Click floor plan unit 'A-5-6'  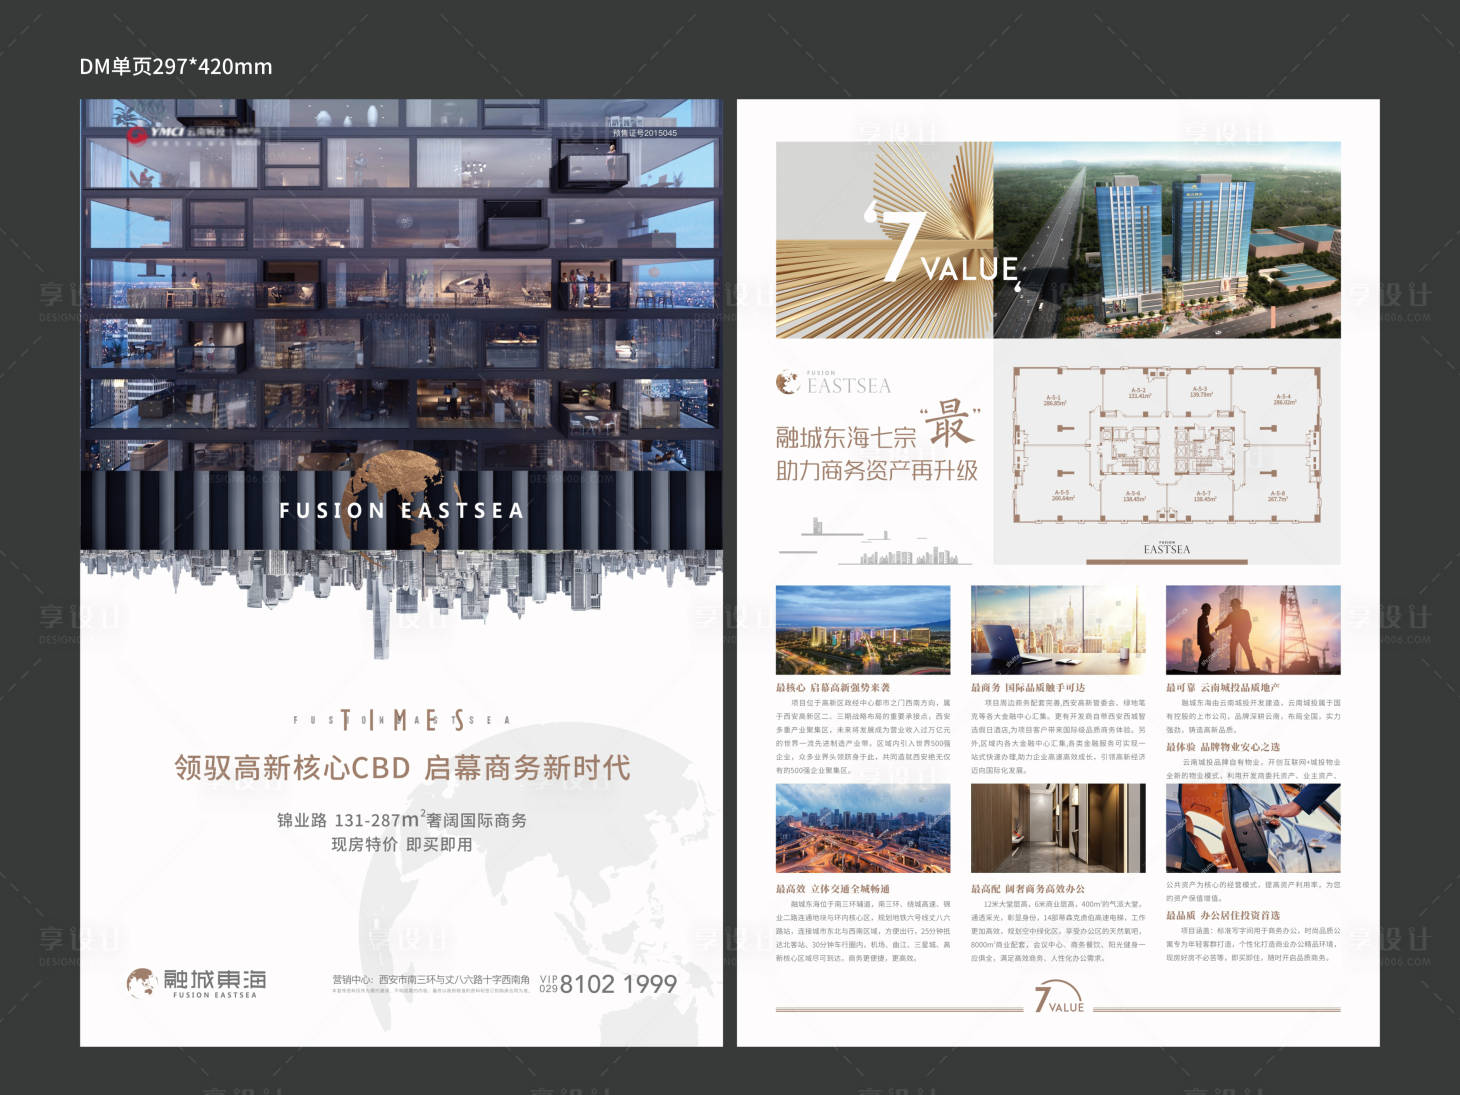coord(1133,496)
